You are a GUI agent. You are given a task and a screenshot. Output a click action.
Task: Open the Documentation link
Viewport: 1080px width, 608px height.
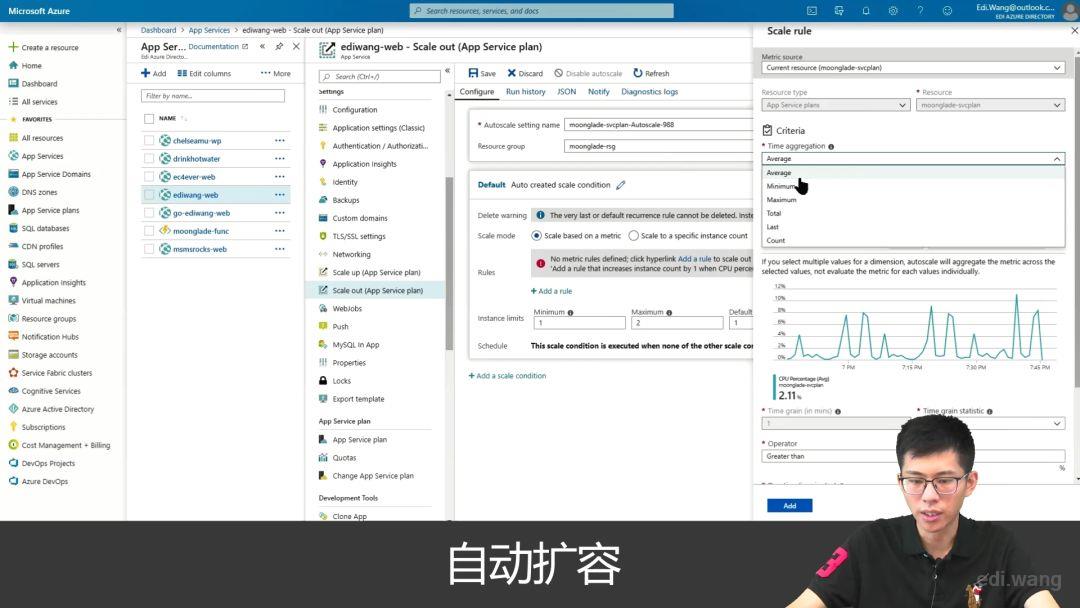point(218,47)
